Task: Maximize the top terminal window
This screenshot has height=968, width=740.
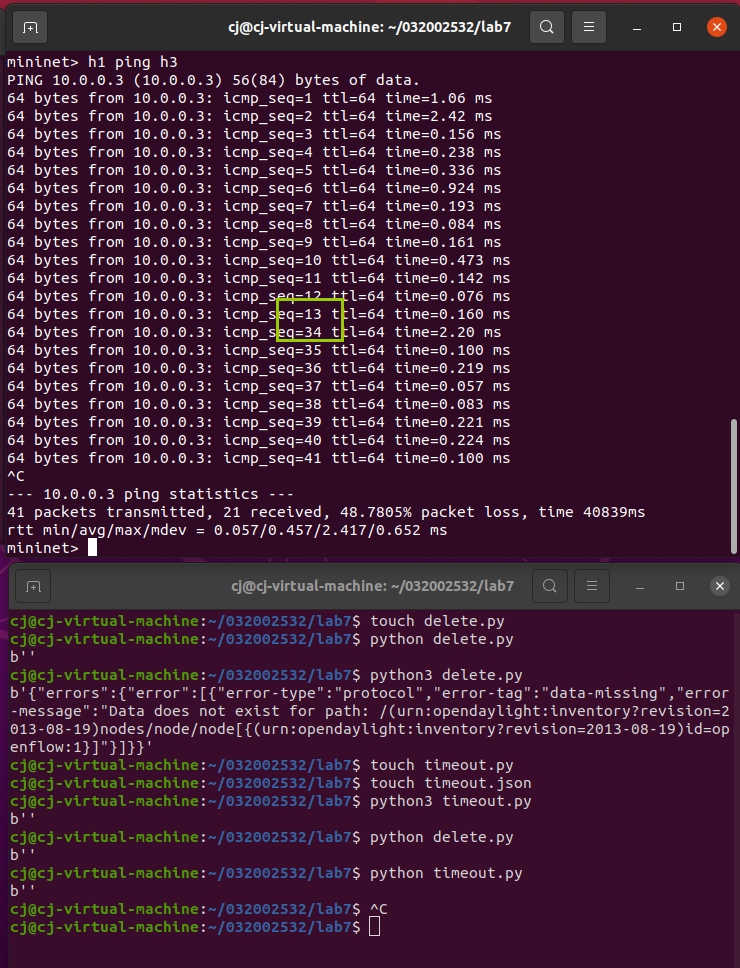Action: (676, 27)
